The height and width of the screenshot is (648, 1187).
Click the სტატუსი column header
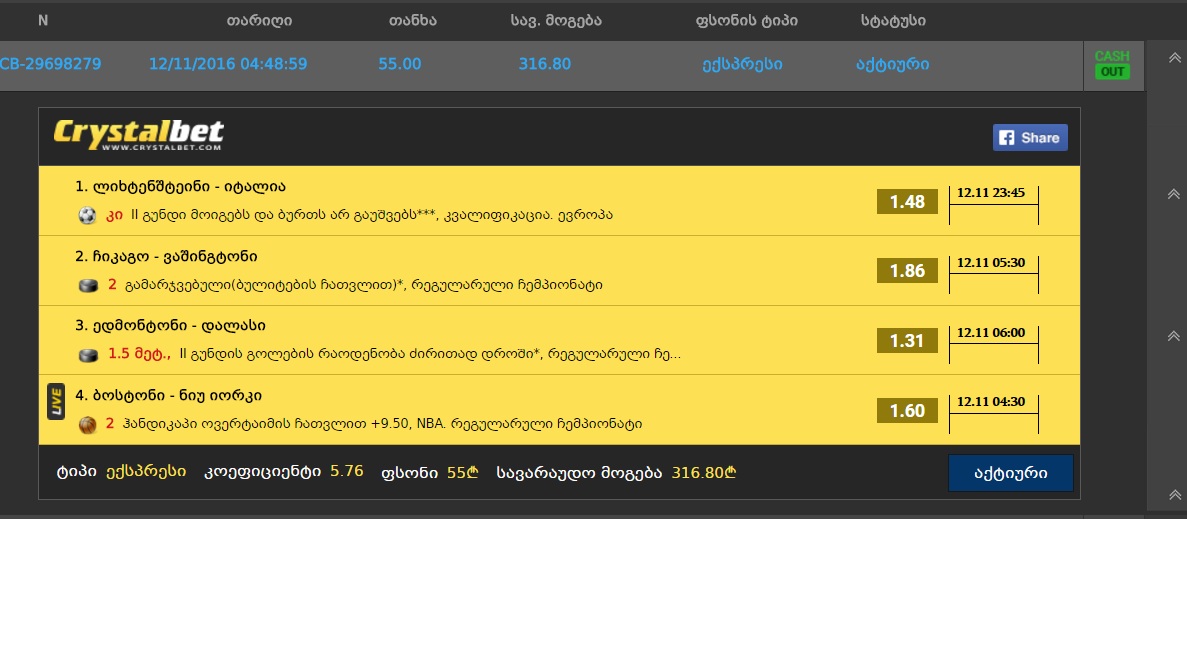coord(893,20)
